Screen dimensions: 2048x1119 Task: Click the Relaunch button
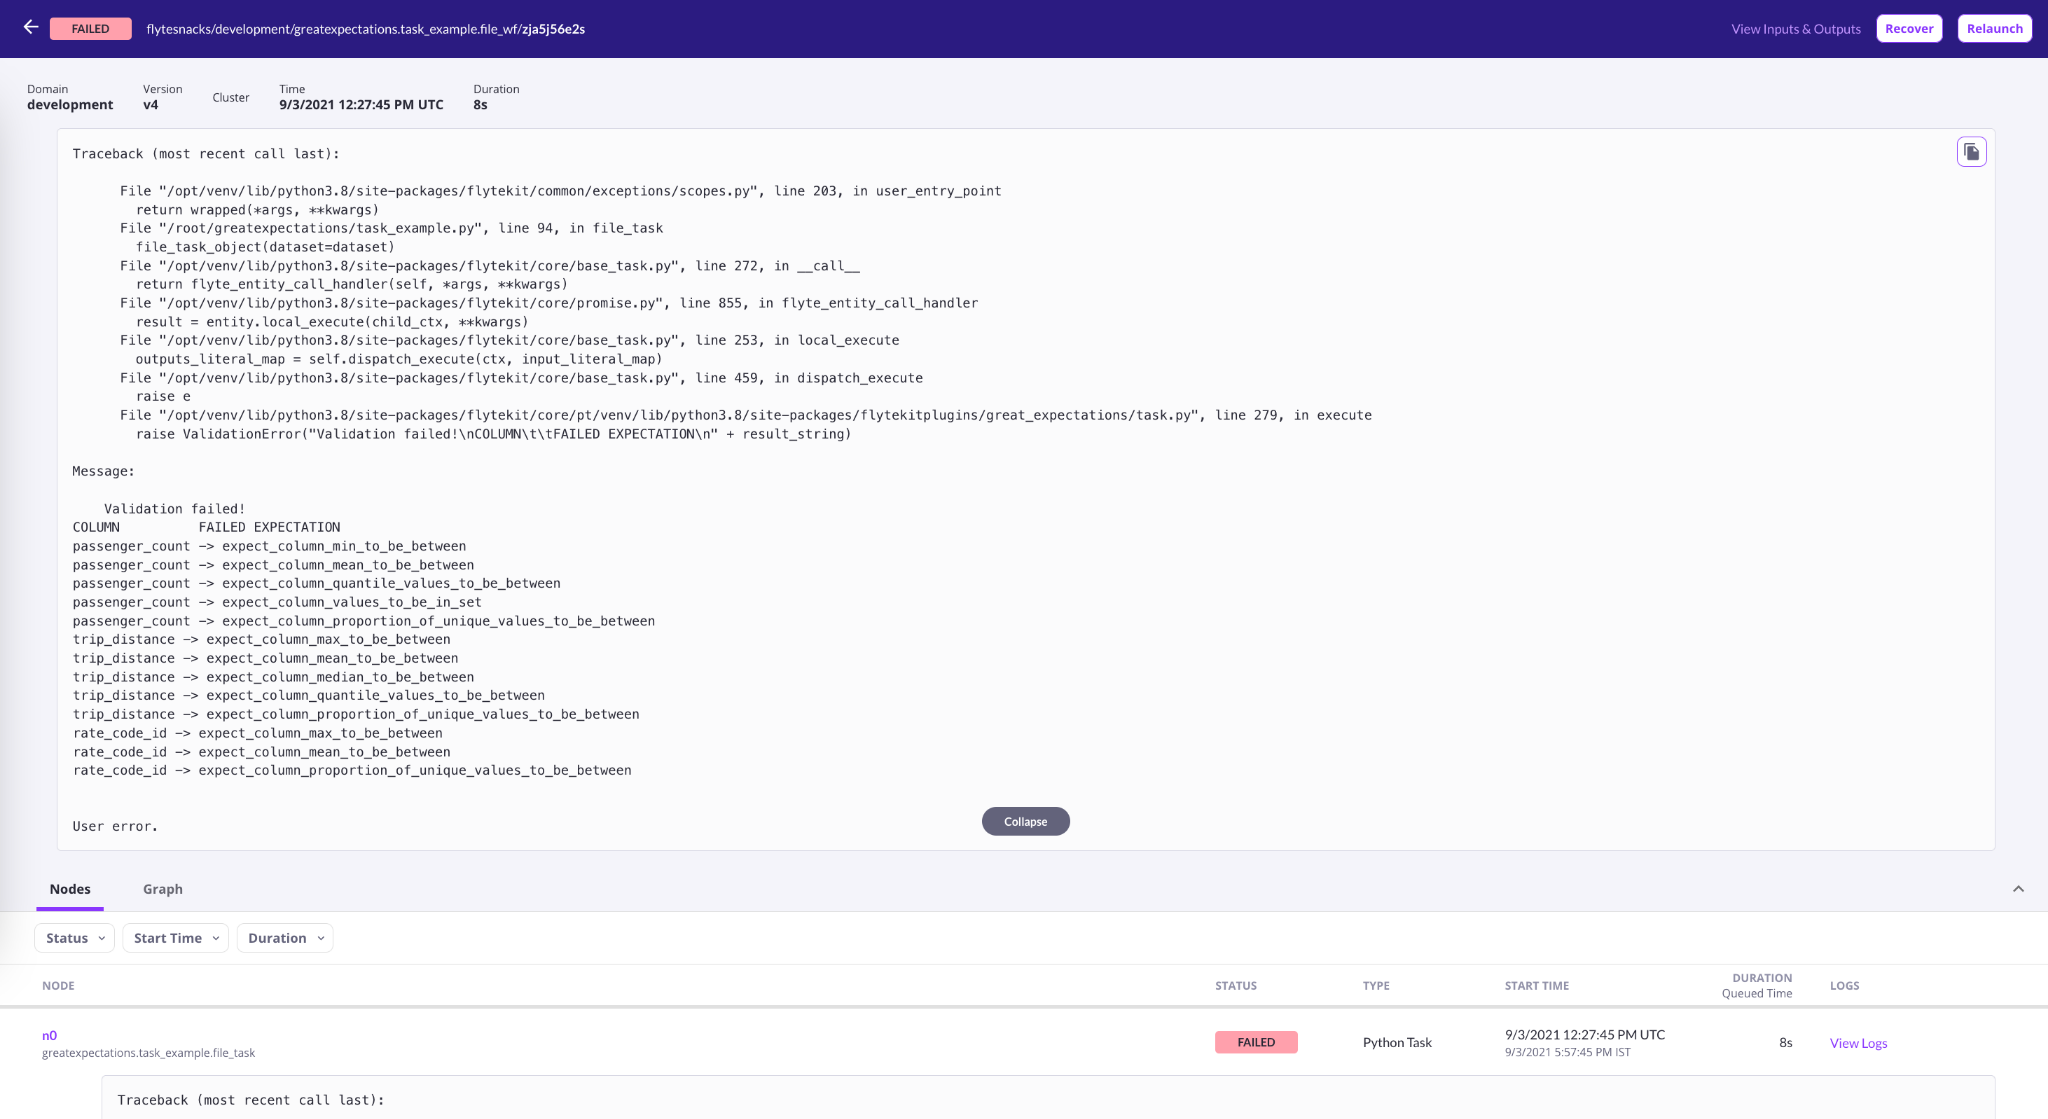click(1993, 28)
